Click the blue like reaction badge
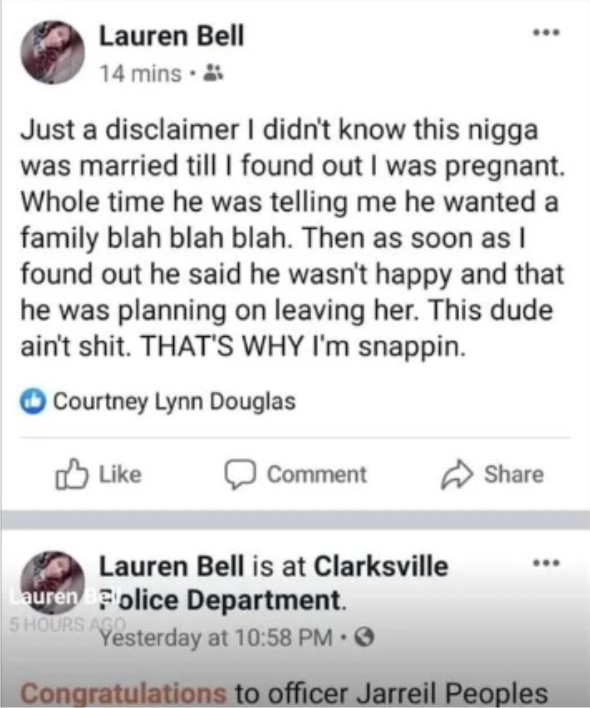 [x=33, y=401]
